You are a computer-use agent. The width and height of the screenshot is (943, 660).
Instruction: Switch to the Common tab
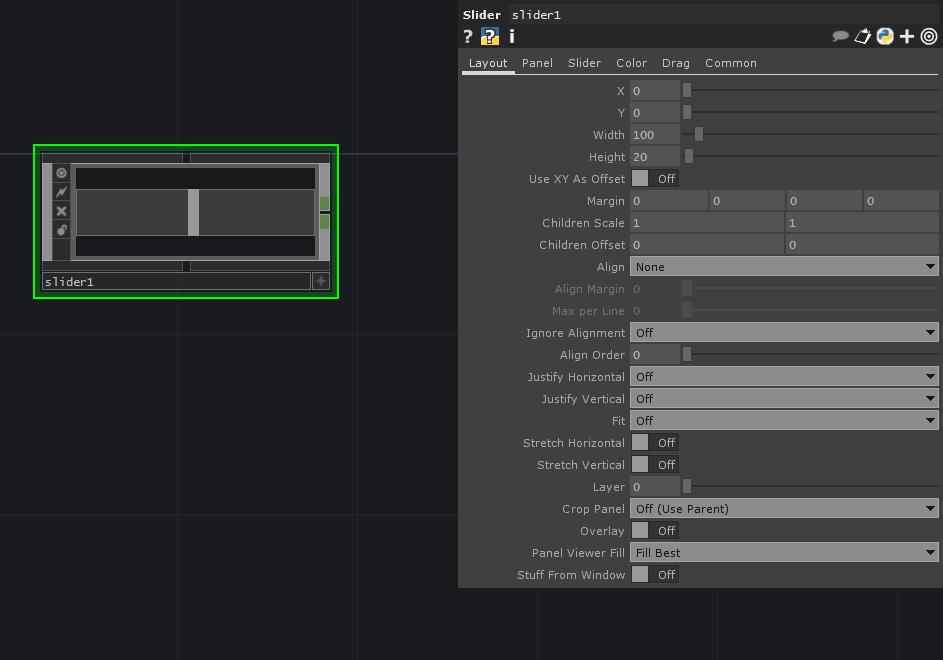[730, 63]
